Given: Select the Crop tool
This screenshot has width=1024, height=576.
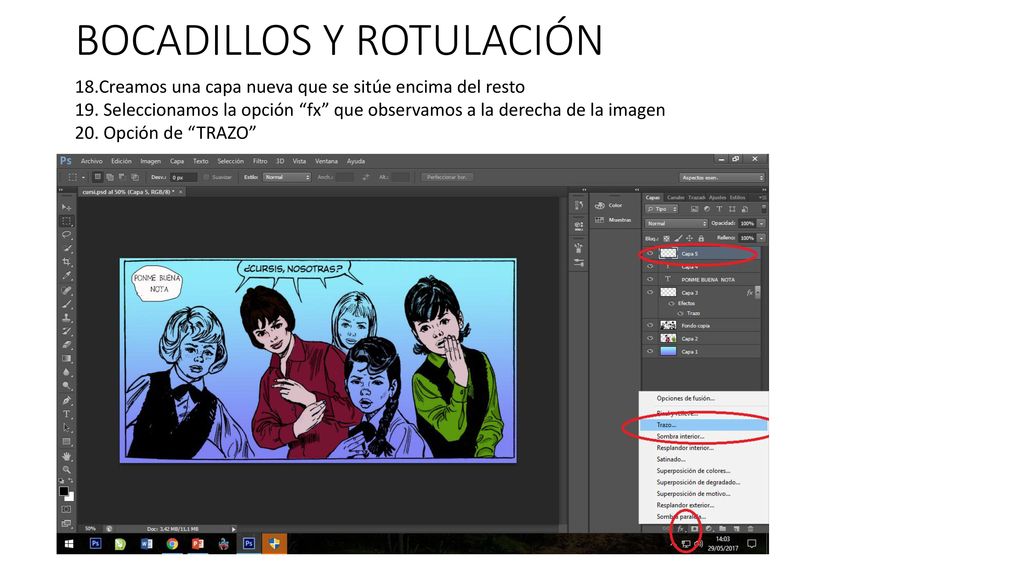Looking at the screenshot, I should tap(67, 262).
